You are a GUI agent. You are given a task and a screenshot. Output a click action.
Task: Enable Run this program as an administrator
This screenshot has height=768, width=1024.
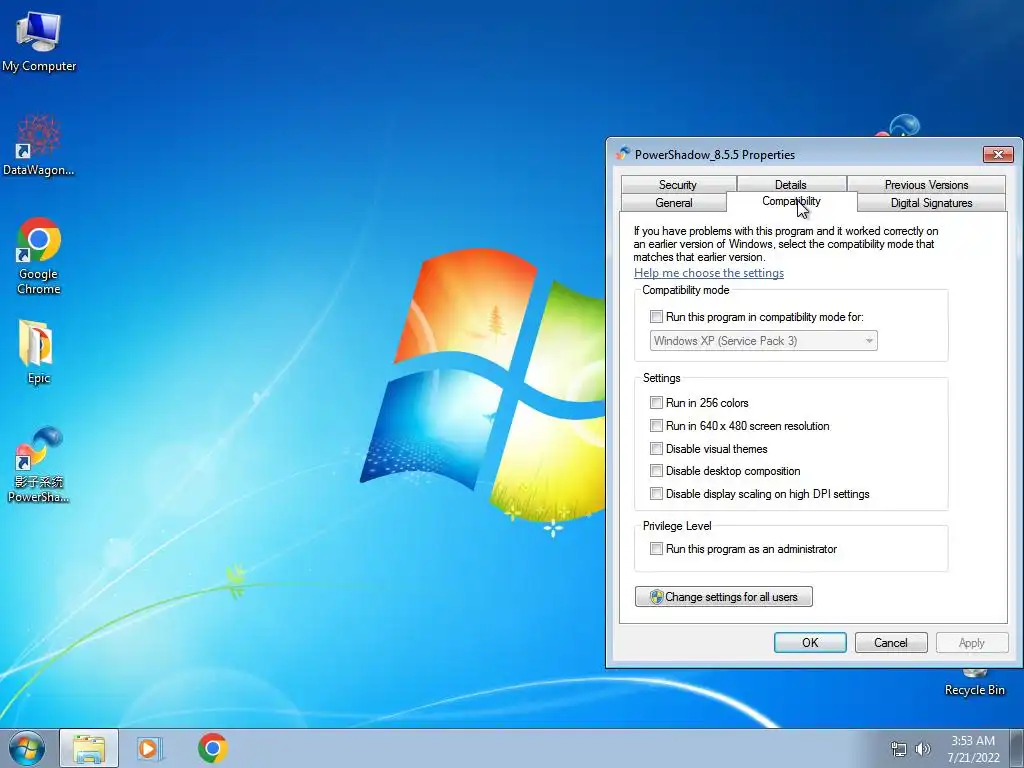click(x=656, y=549)
